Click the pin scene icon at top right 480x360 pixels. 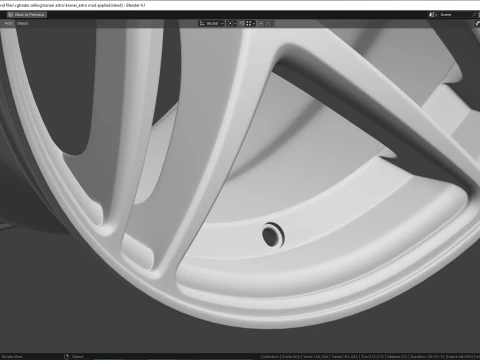pyautogui.click(x=475, y=15)
